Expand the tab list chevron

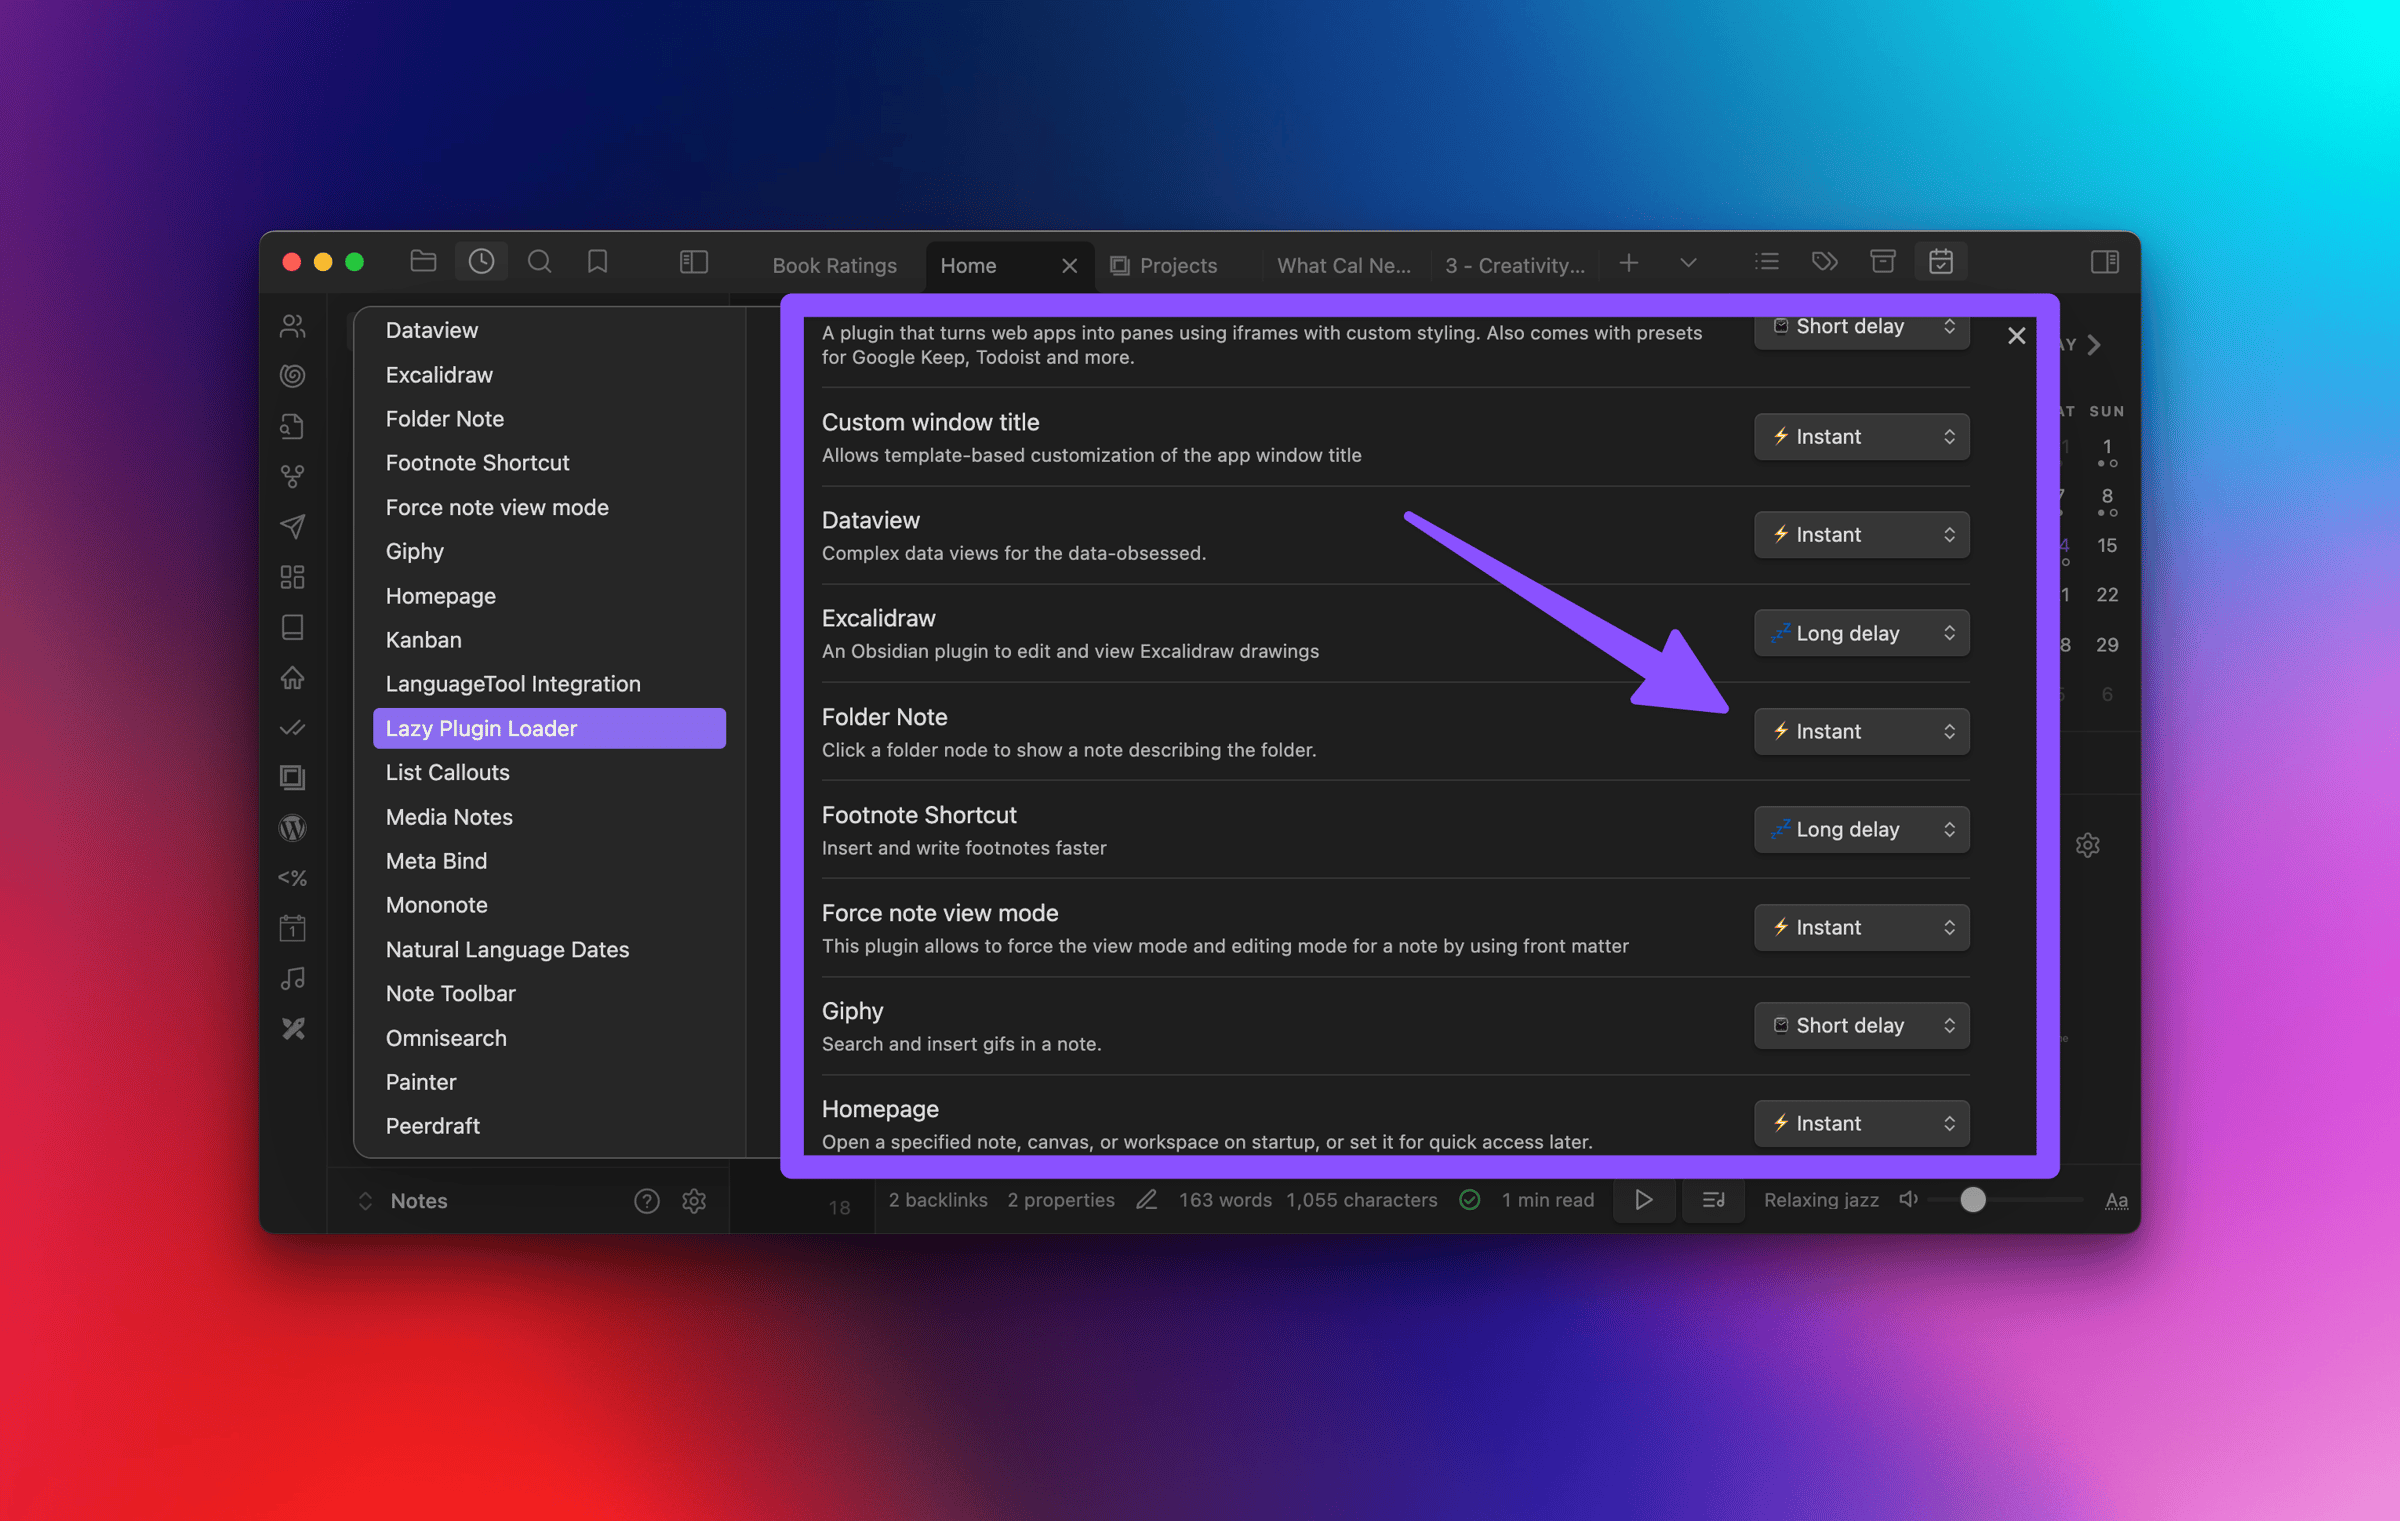coord(1688,263)
